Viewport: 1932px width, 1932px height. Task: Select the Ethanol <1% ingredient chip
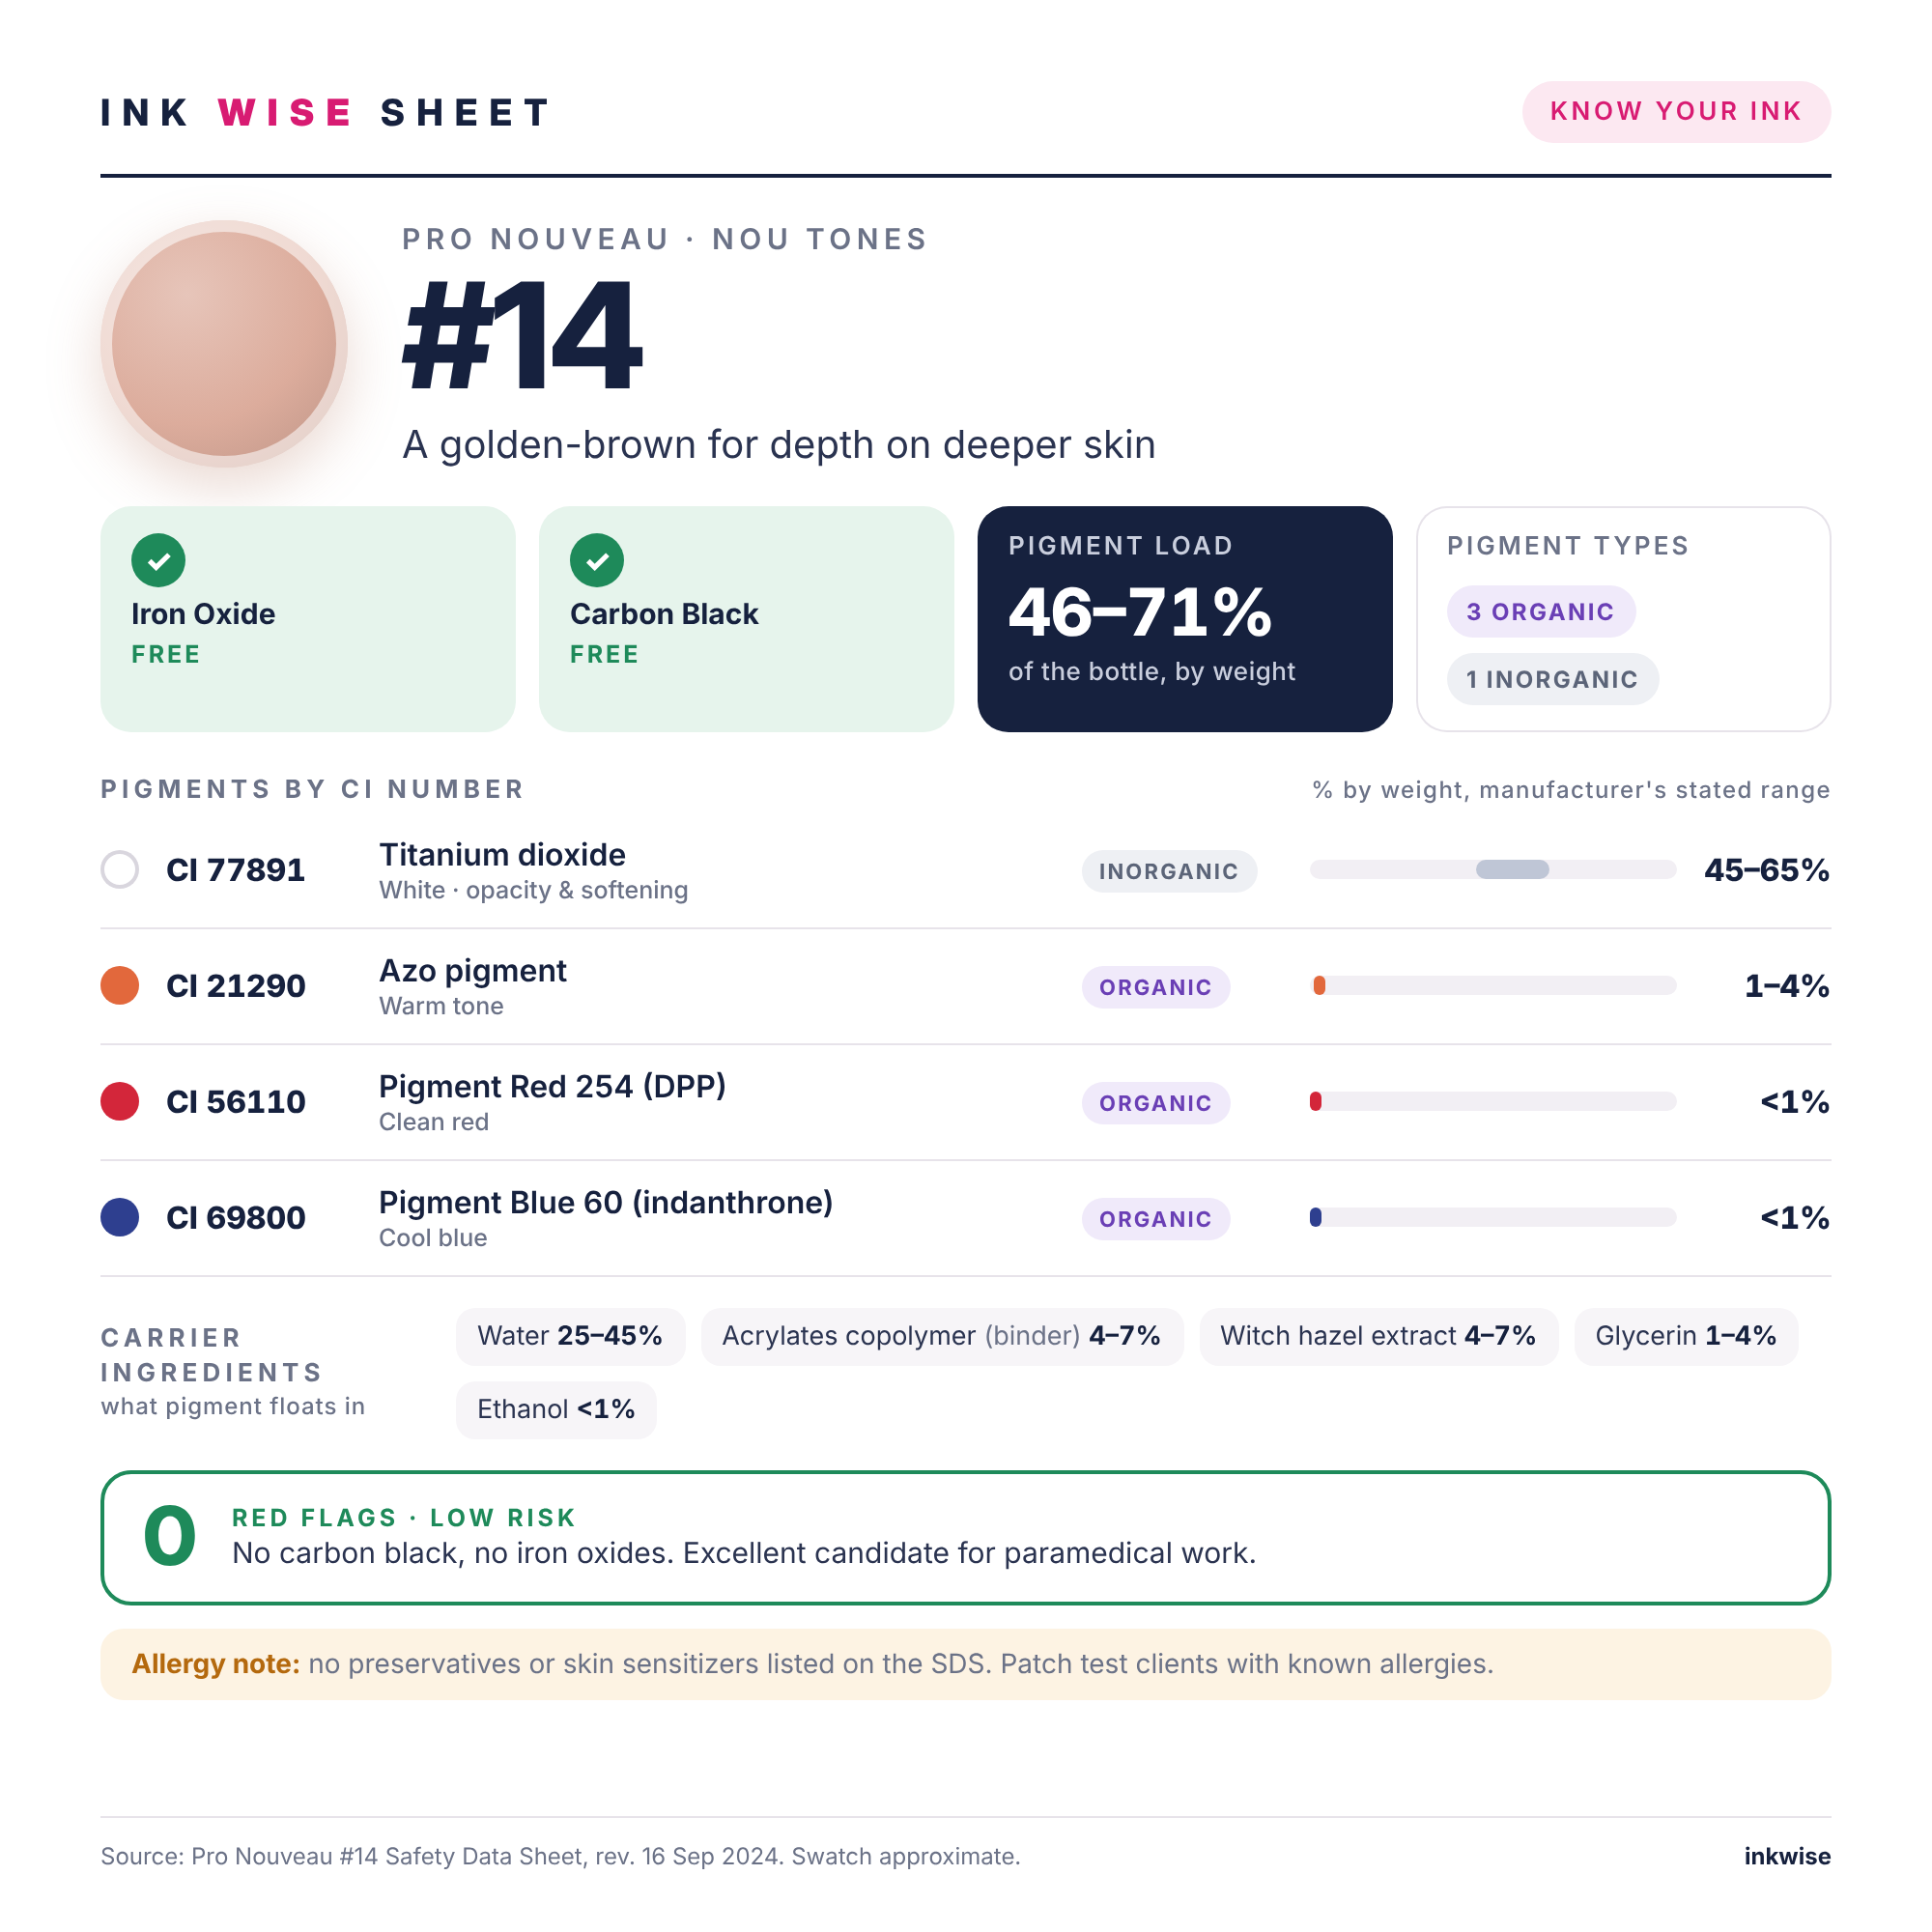coord(556,1409)
